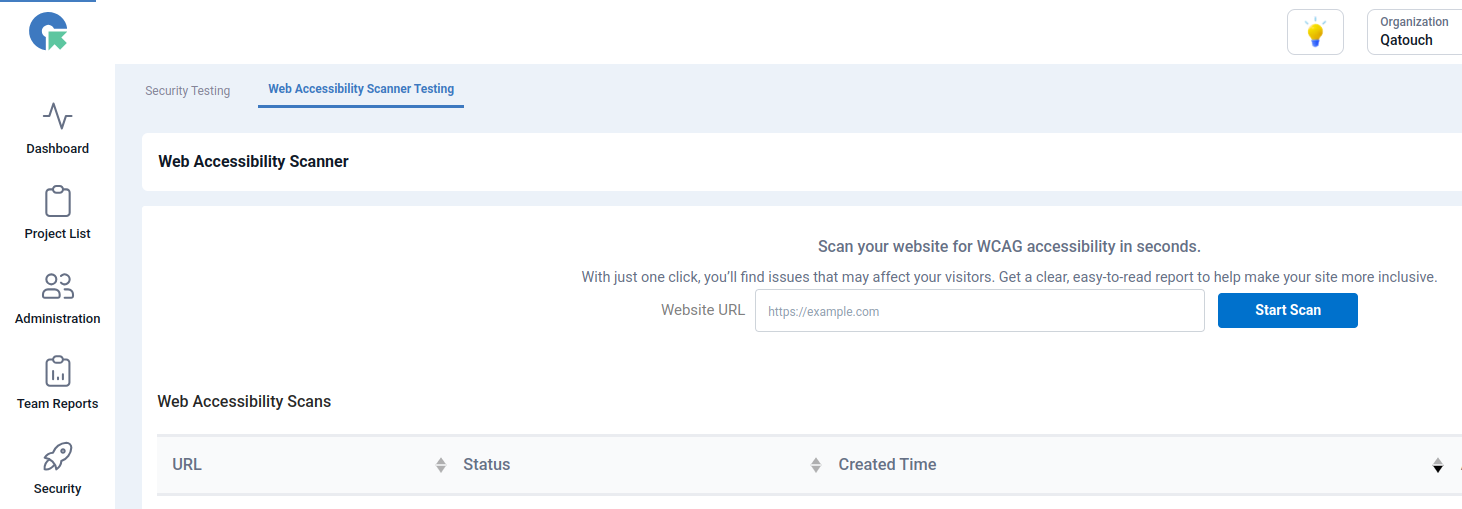Click the Website URL field label
1462x509 pixels.
702,310
